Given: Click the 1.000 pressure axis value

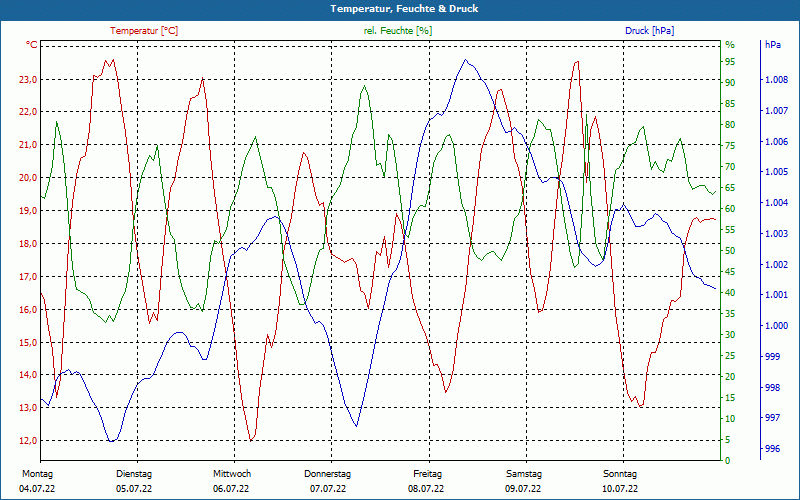Looking at the screenshot, I should pos(777,326).
